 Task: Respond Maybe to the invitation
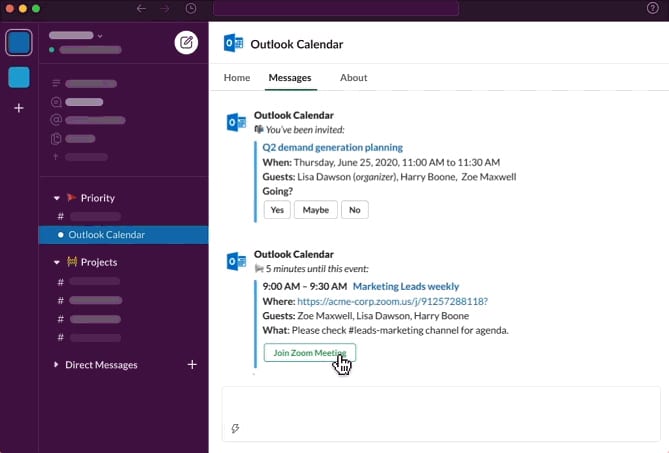[x=316, y=210]
